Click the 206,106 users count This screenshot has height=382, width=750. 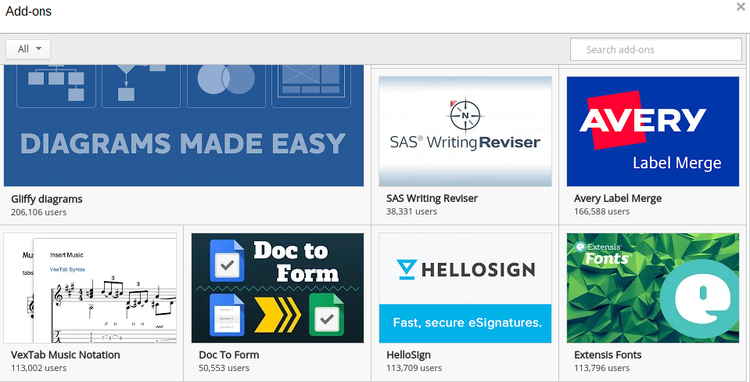coord(39,212)
